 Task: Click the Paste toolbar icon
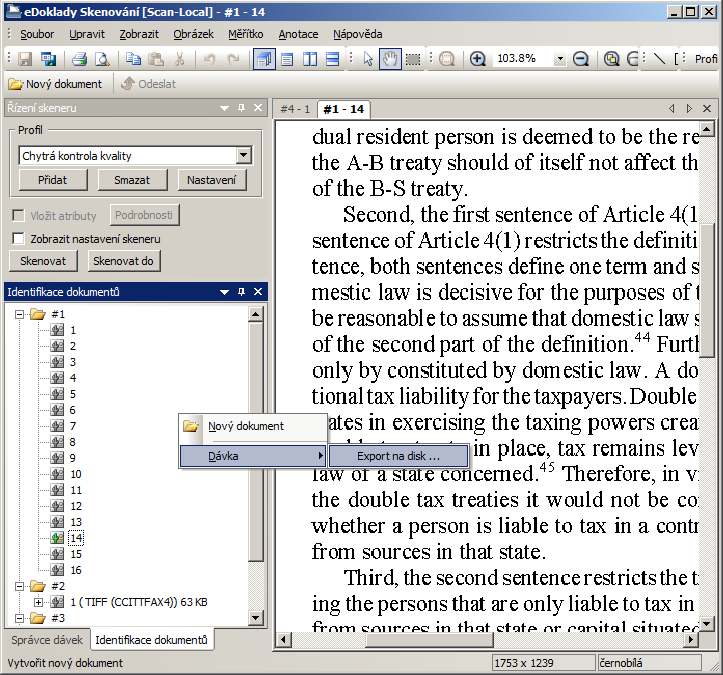coord(156,59)
